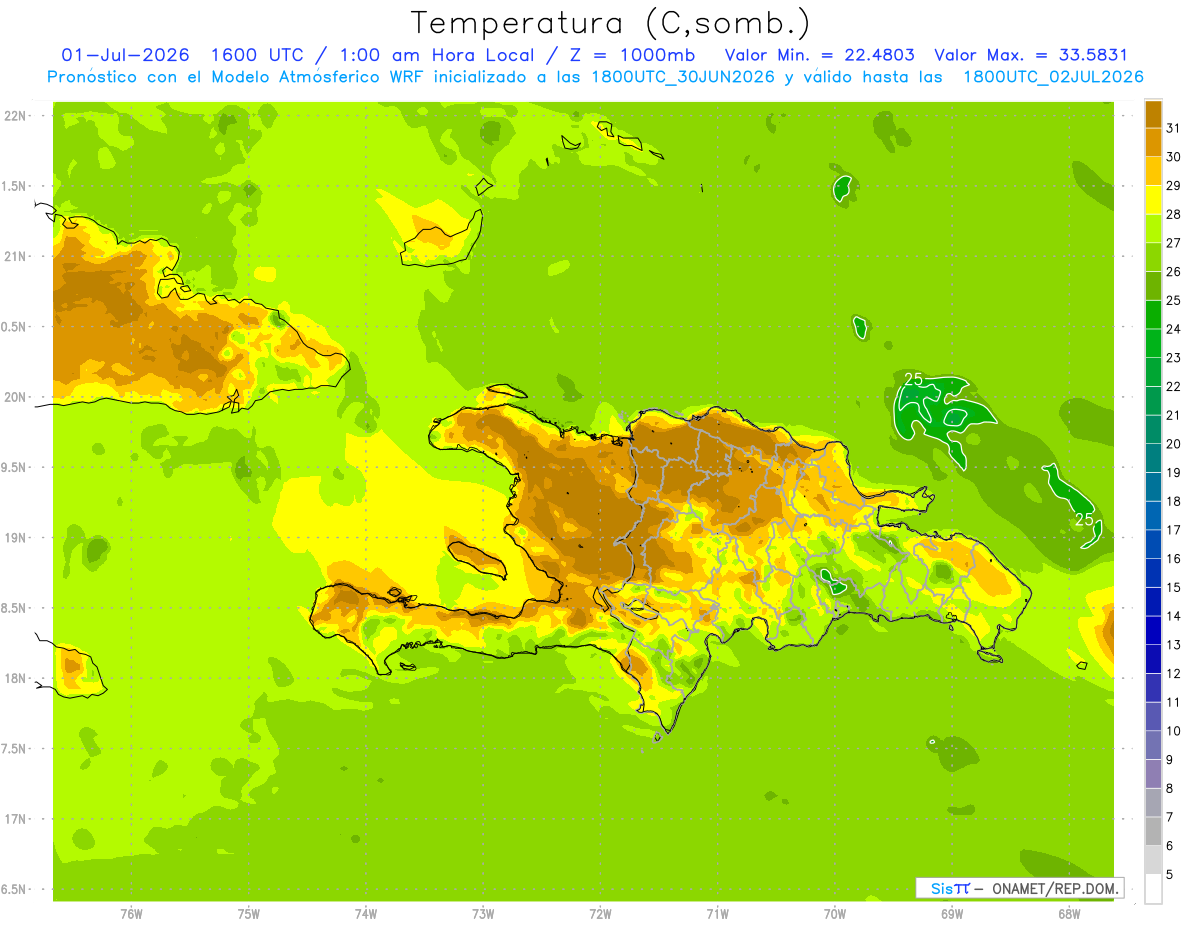Click the title "Temperatura (C,somb.)"
Screen dimensions: 1200x927
(x=610, y=24)
